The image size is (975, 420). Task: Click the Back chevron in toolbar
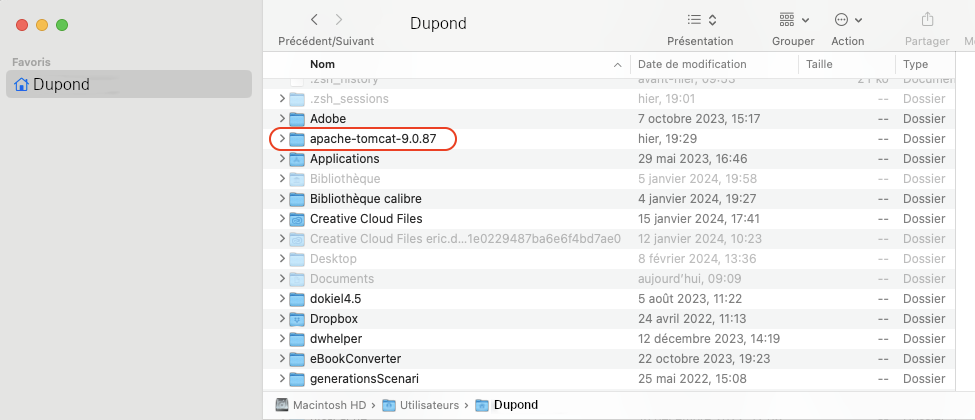(315, 20)
